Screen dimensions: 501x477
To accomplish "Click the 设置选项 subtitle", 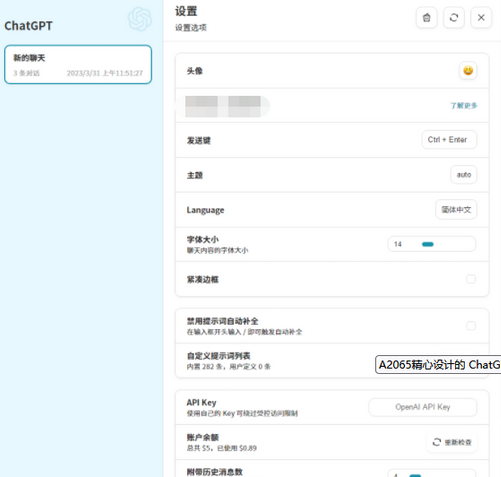I will (x=191, y=28).
